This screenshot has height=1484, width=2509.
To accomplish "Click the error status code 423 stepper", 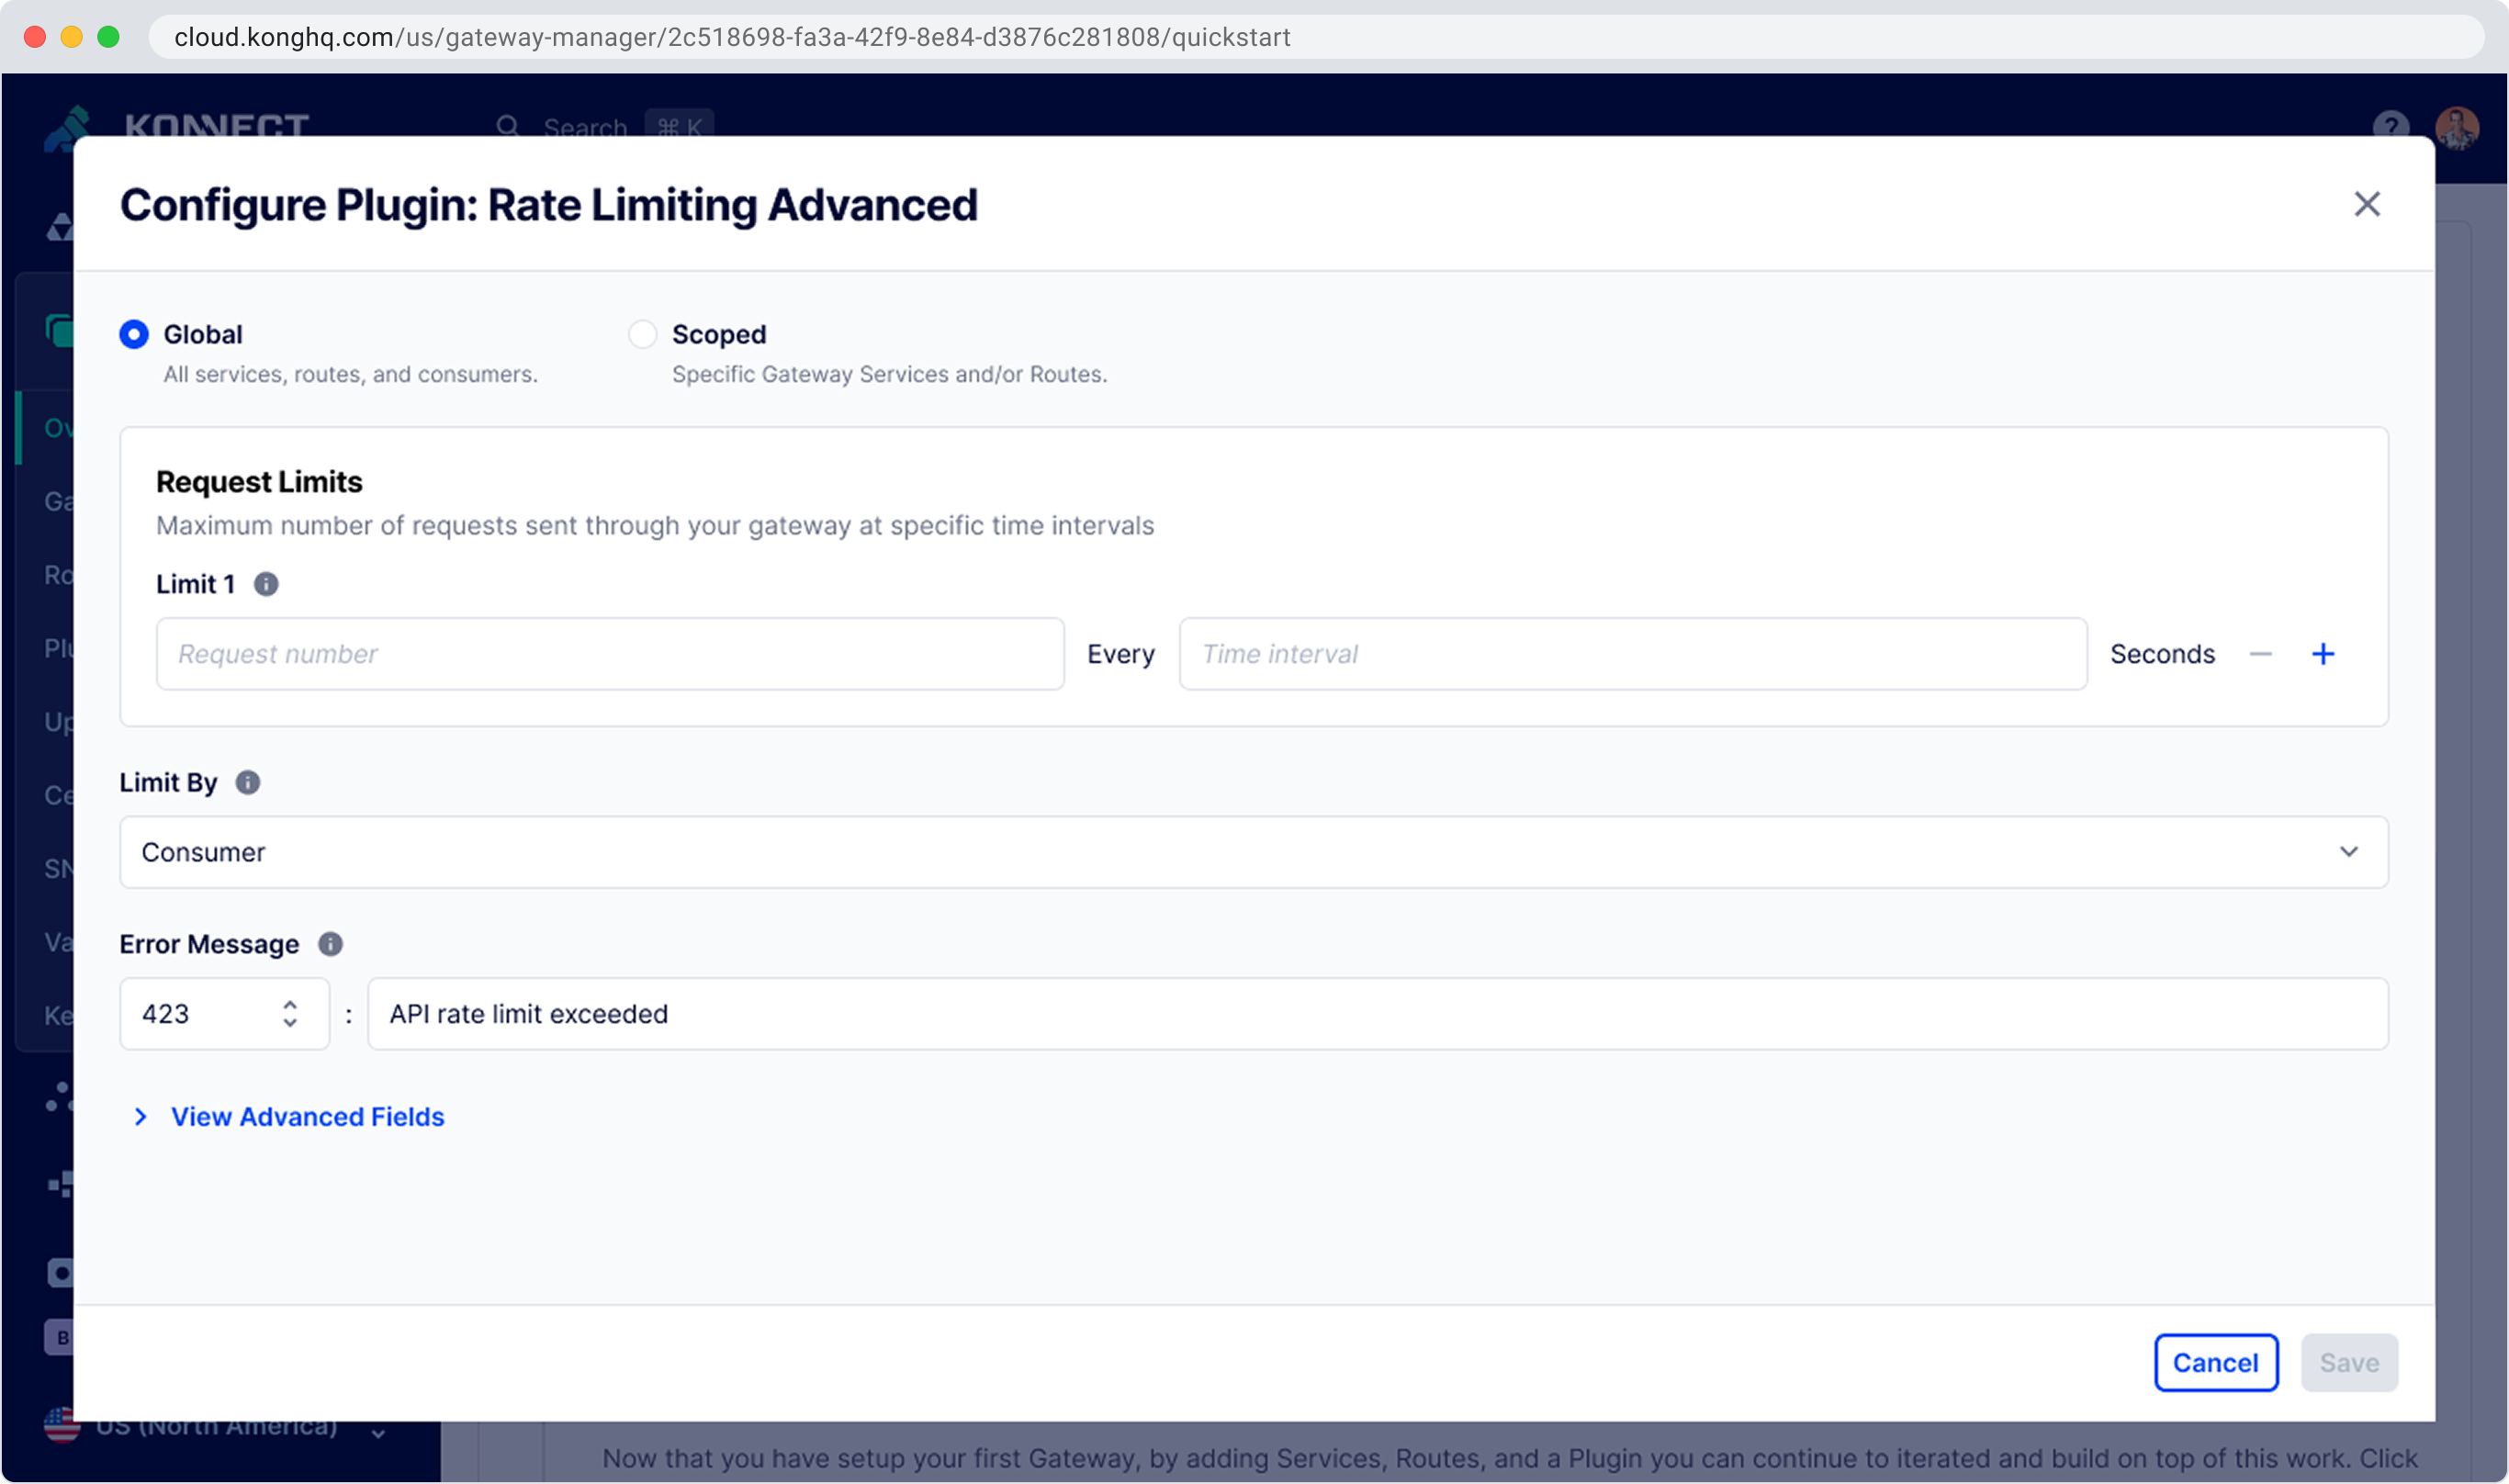I will pos(289,1014).
